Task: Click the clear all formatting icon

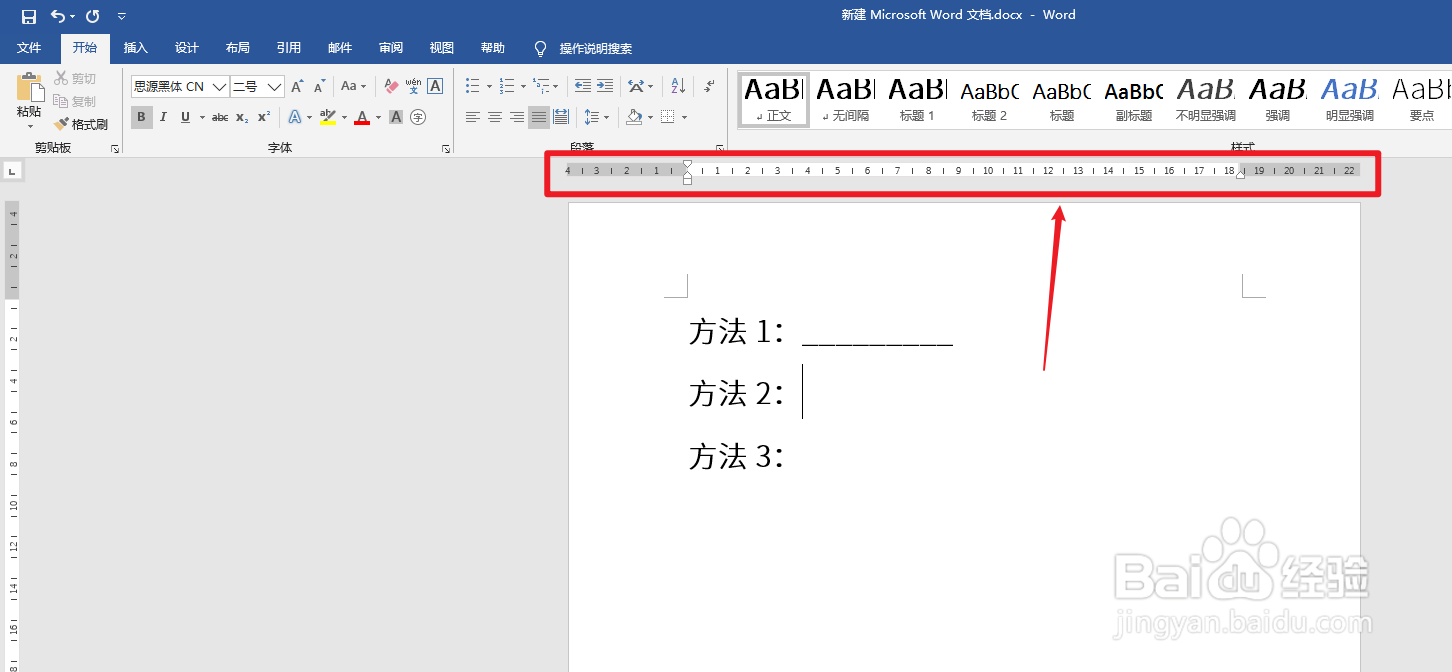Action: tap(390, 86)
